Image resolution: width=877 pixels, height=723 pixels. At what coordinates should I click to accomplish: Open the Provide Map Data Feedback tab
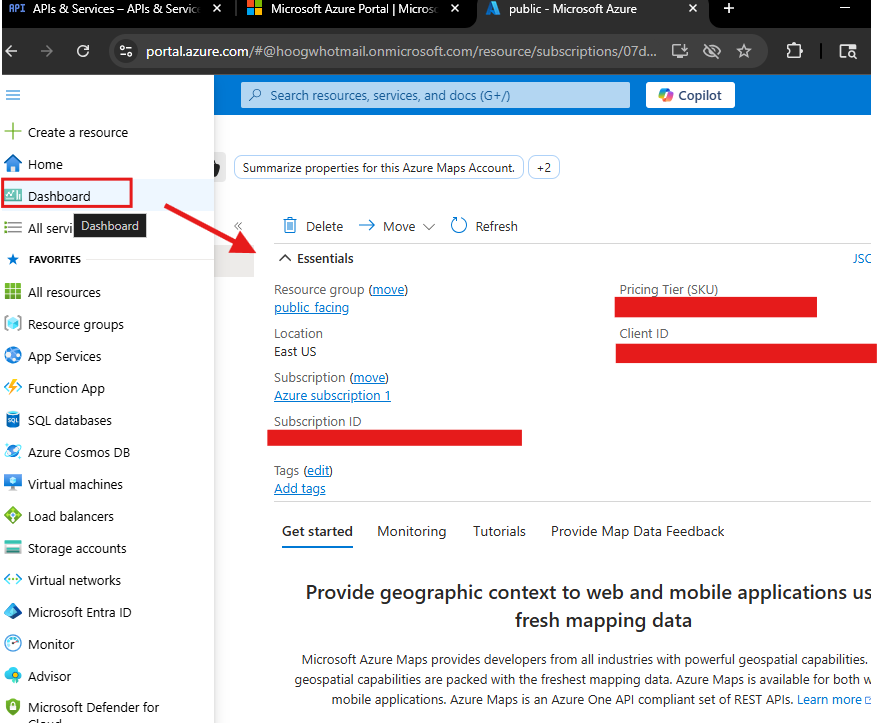[x=637, y=531]
